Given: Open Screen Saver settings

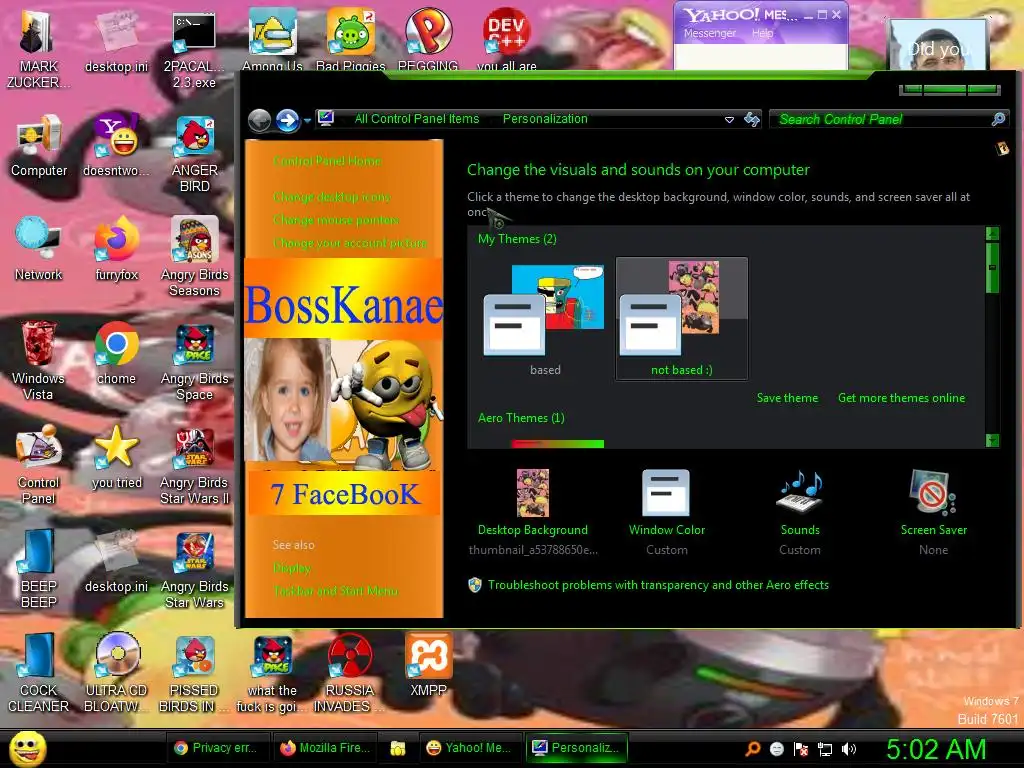Looking at the screenshot, I should tap(934, 512).
